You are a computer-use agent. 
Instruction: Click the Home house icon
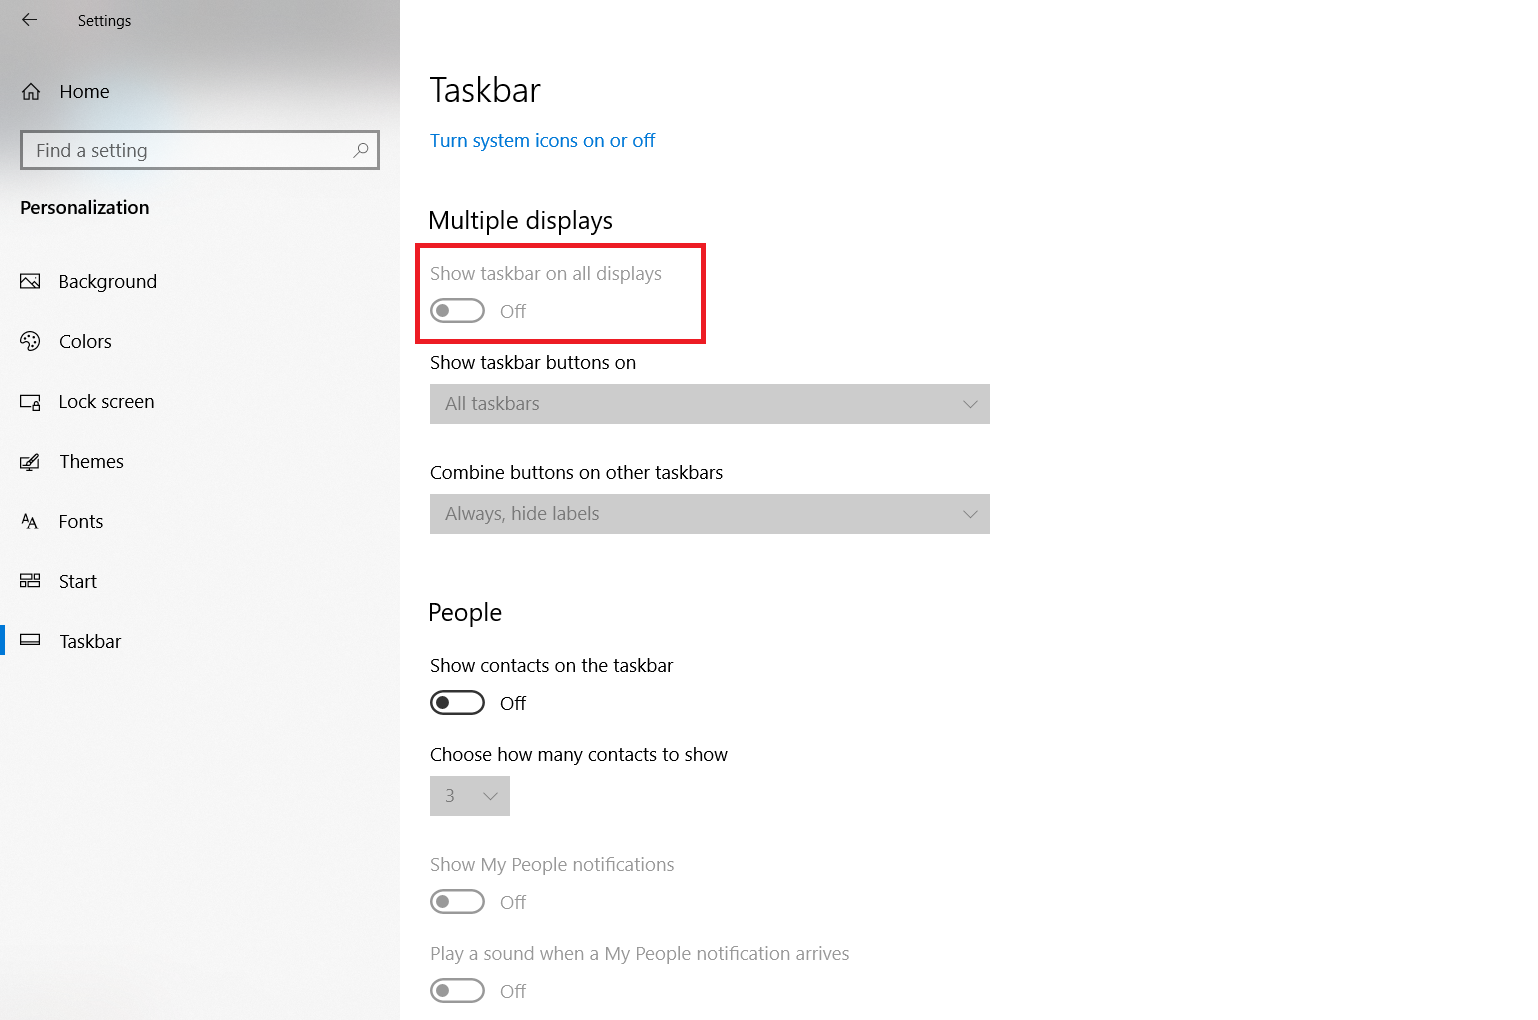(x=31, y=91)
